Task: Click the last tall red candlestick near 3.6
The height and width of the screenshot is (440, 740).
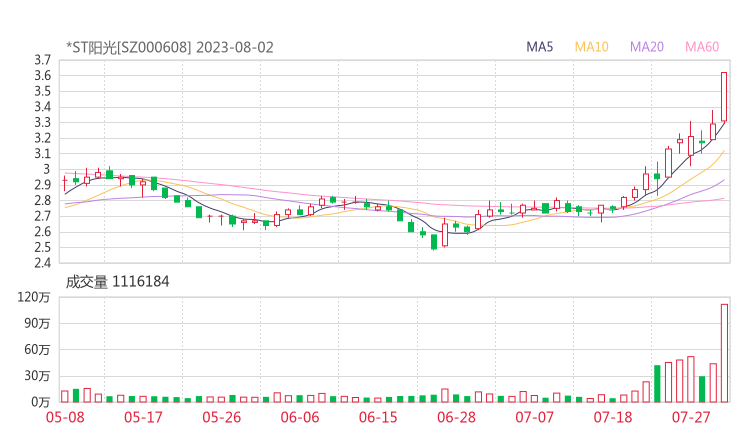Action: [x=724, y=96]
